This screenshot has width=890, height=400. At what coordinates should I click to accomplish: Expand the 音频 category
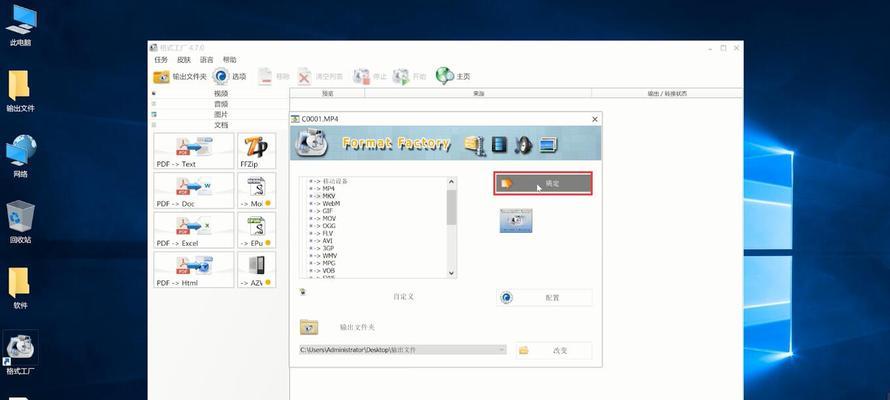(x=221, y=104)
